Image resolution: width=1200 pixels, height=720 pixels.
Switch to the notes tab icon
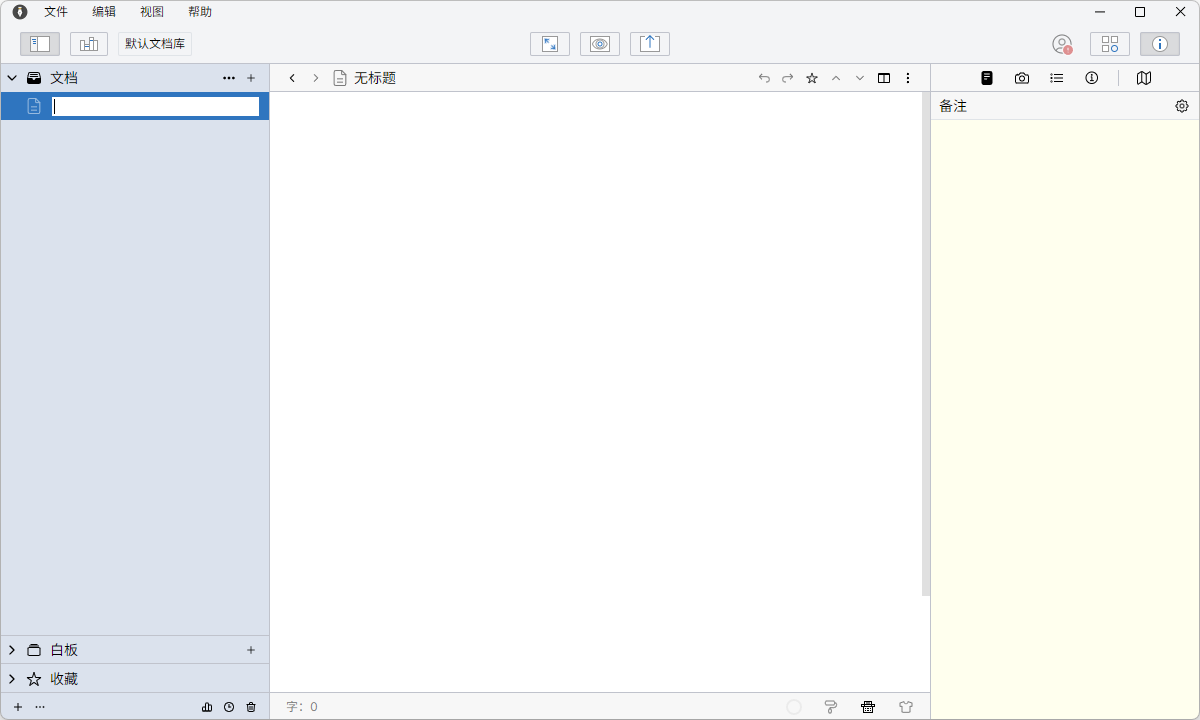pos(987,78)
